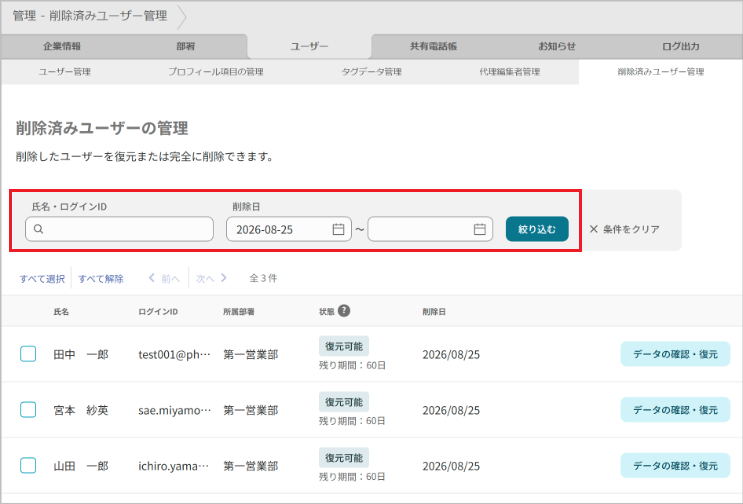Click 条件をクリア to reset filters
743x504 pixels.
coord(631,229)
